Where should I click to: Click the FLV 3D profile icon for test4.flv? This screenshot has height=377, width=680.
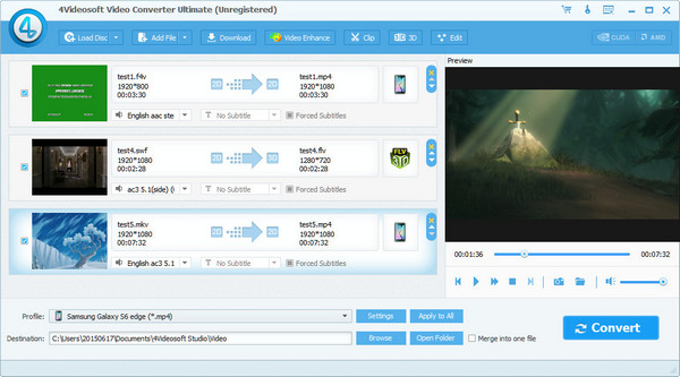coord(400,158)
